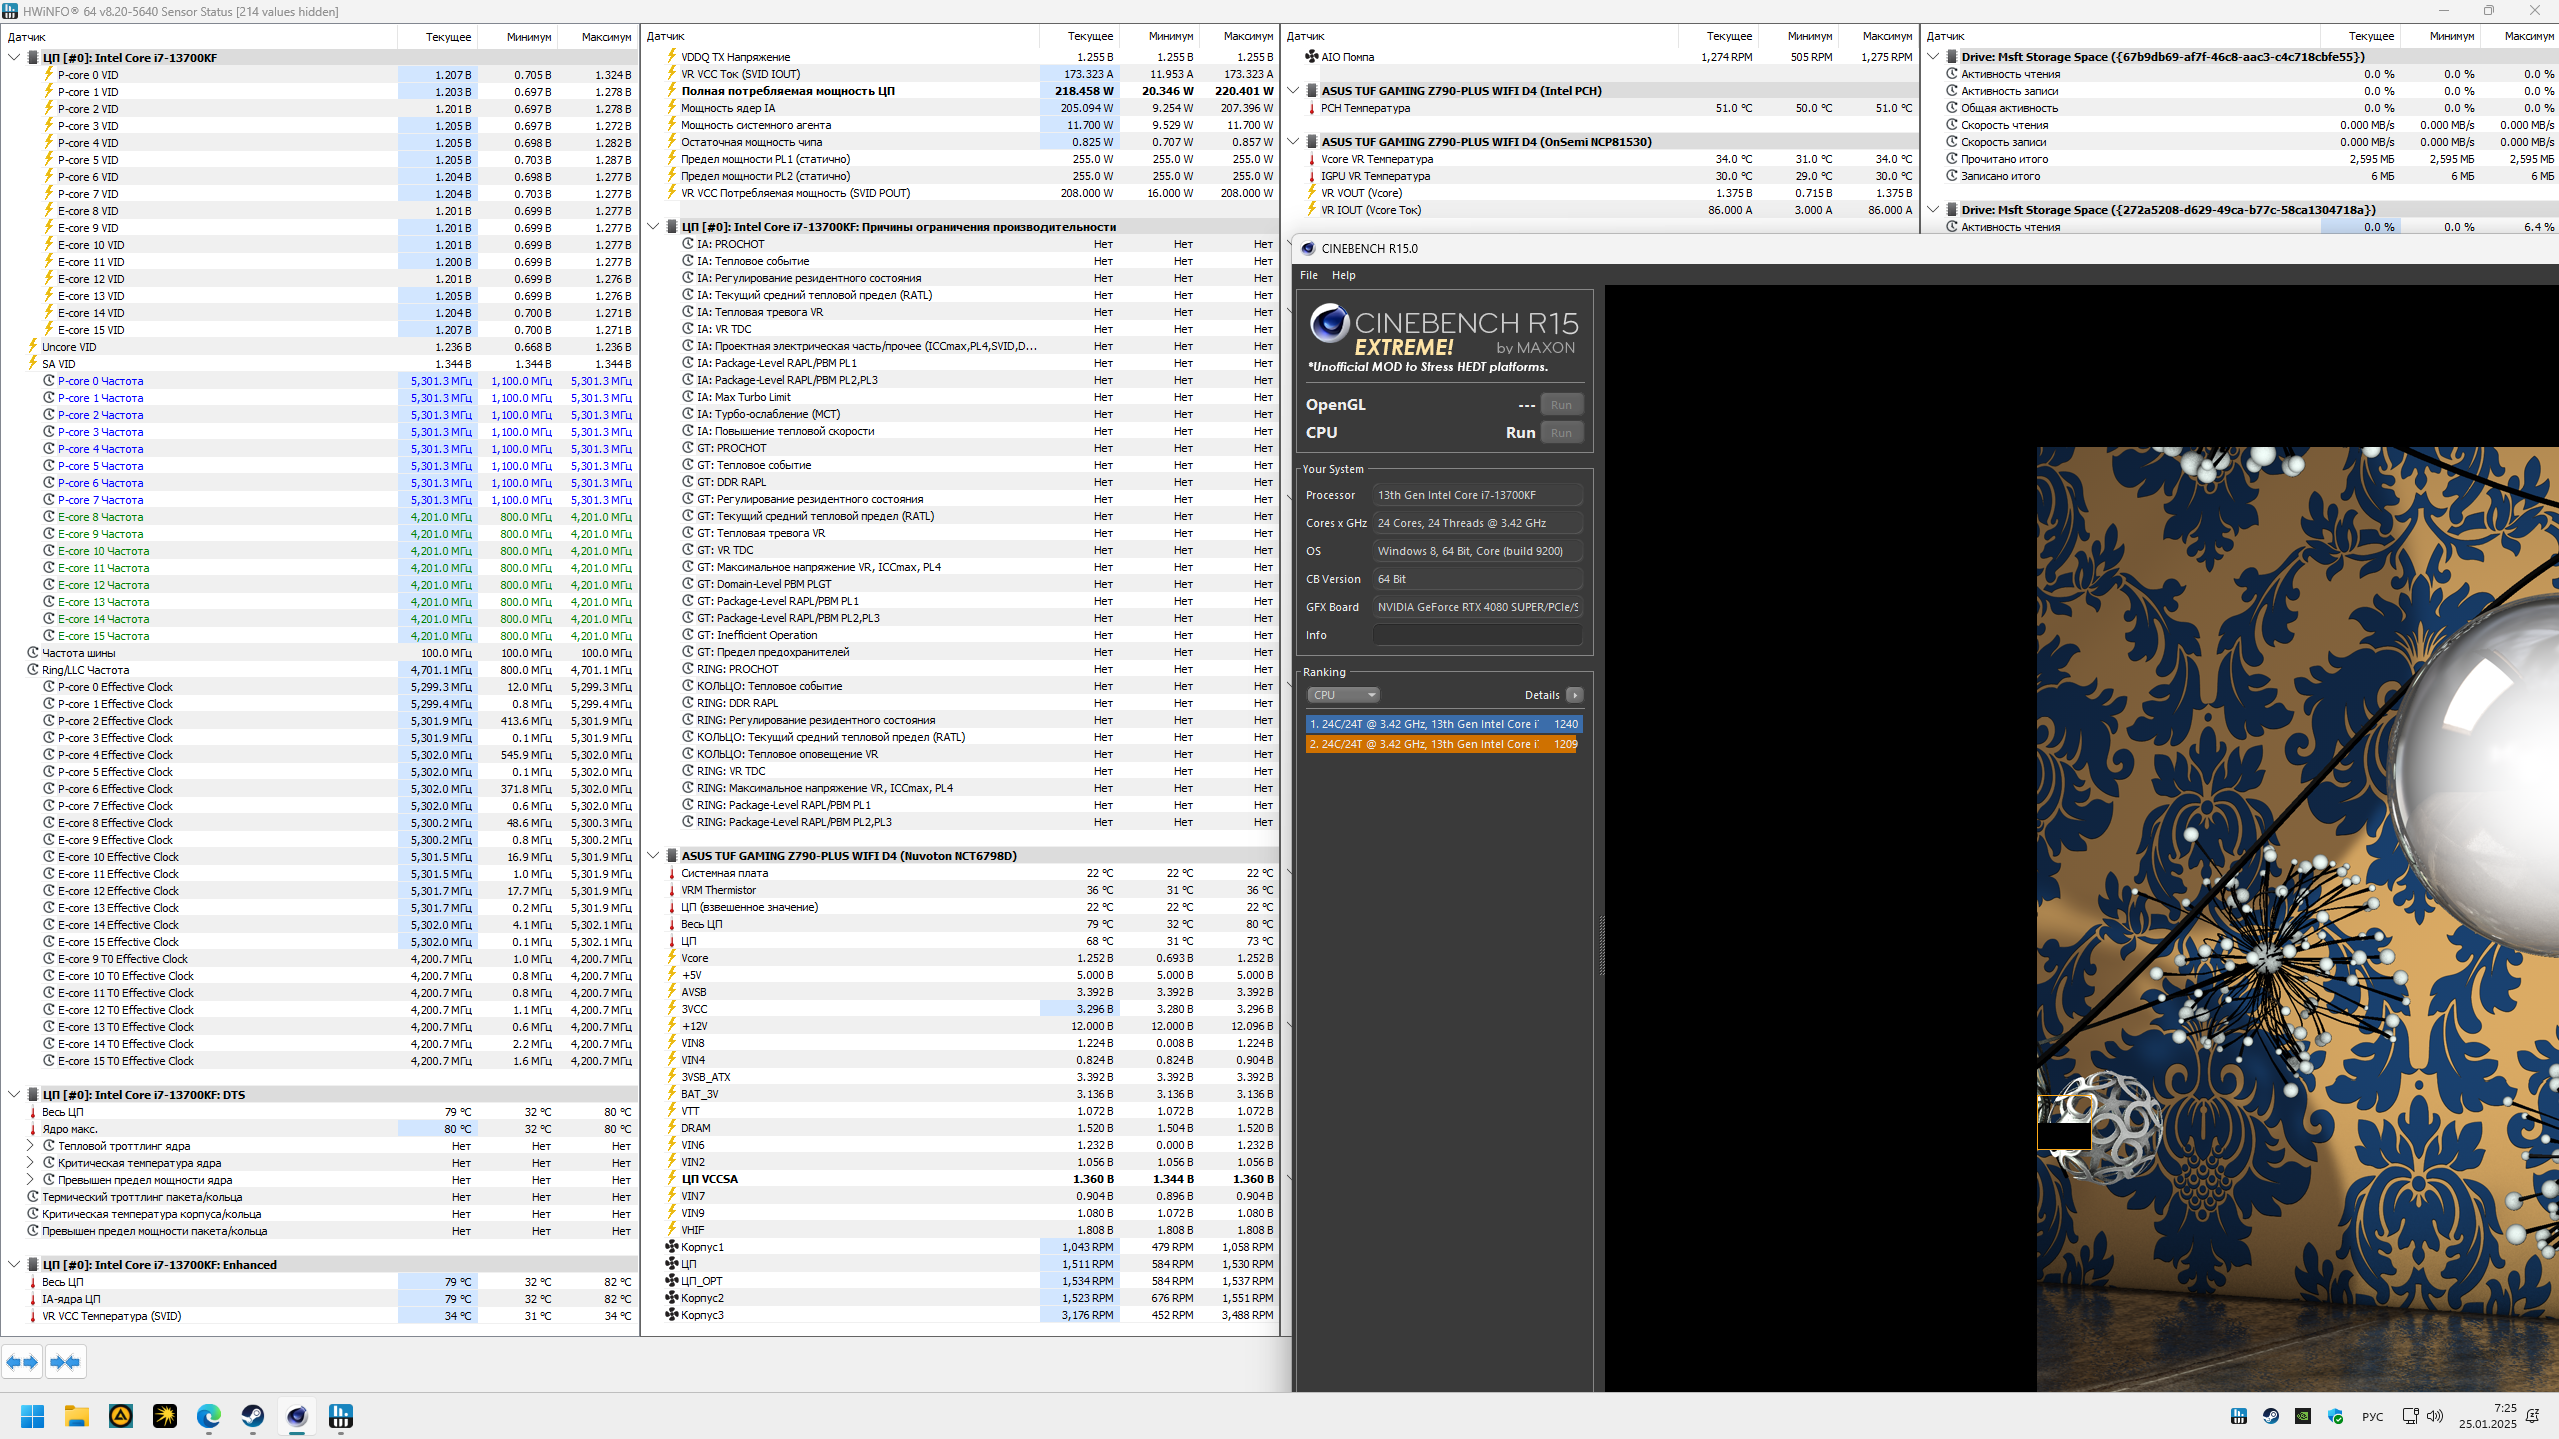Open the CPU ranking dropdown in Cinebench
This screenshot has height=1439, width=2559.
(1343, 695)
